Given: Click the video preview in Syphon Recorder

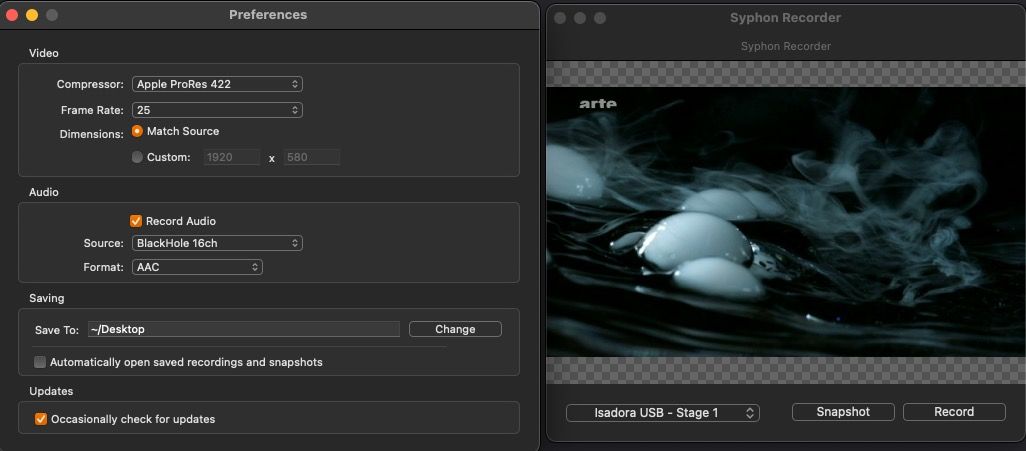Looking at the screenshot, I should [x=786, y=222].
